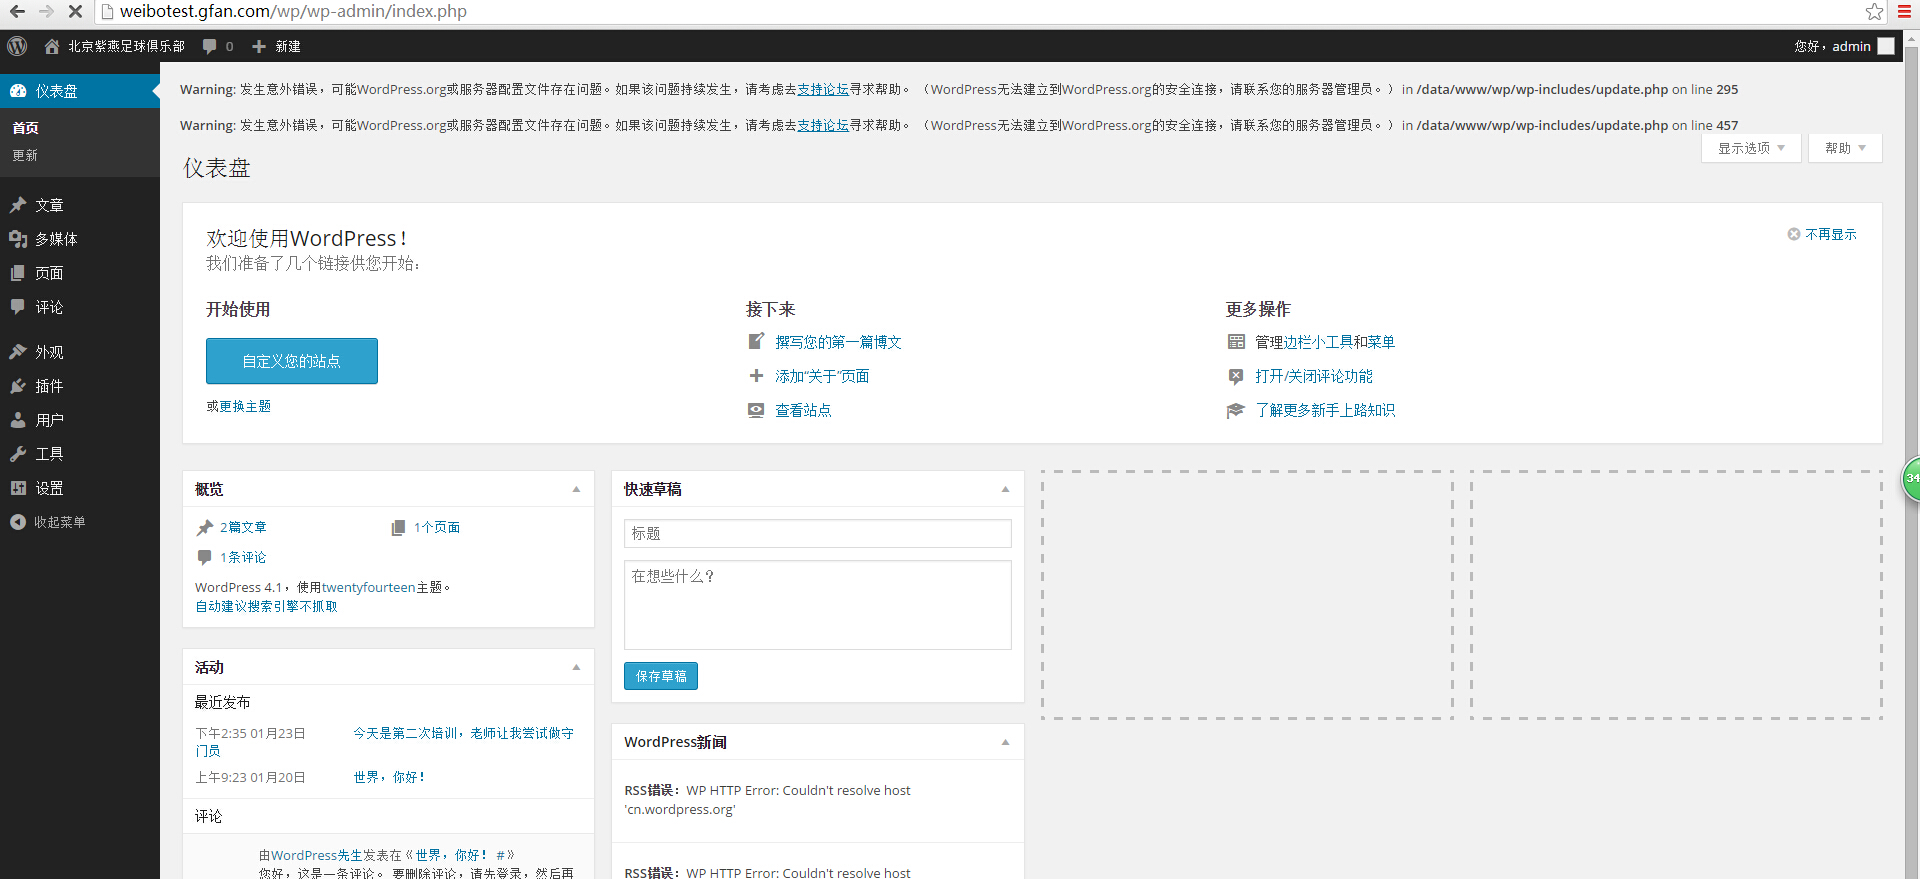This screenshot has height=879, width=1920.
Task: Click the comments bubble icon in admin bar
Action: (x=210, y=46)
